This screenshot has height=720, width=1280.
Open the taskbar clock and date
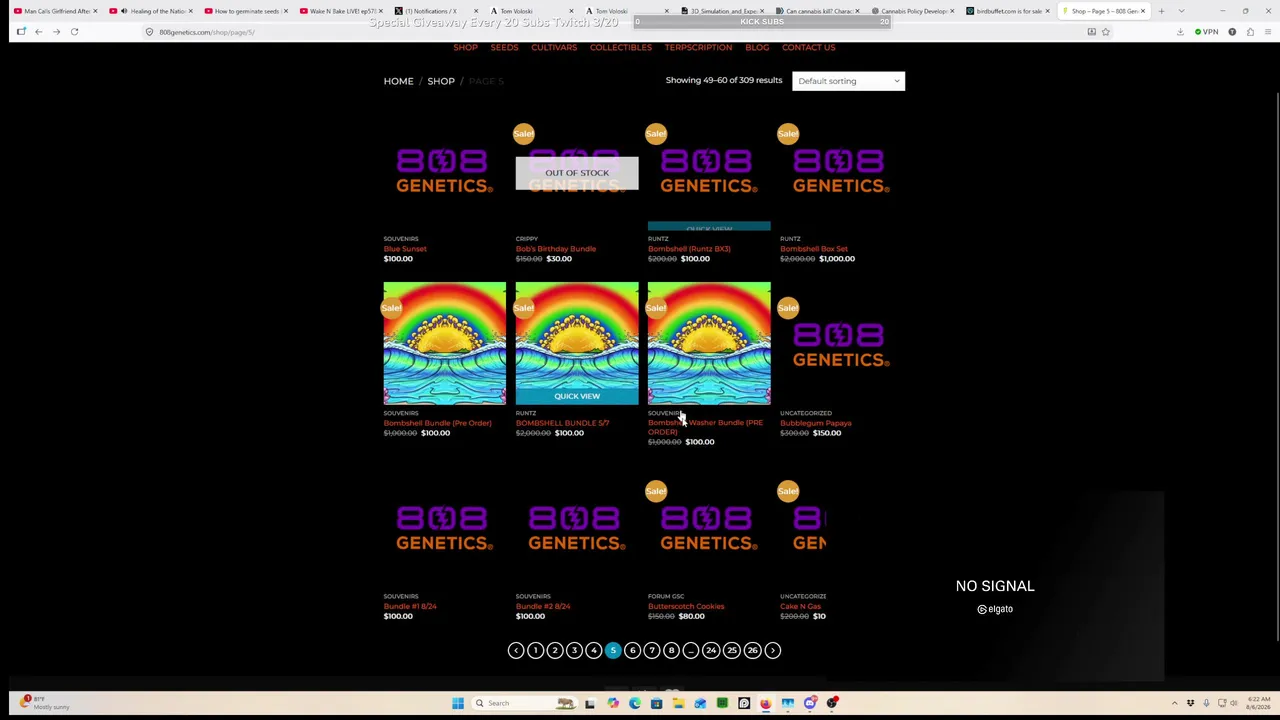pos(1257,703)
